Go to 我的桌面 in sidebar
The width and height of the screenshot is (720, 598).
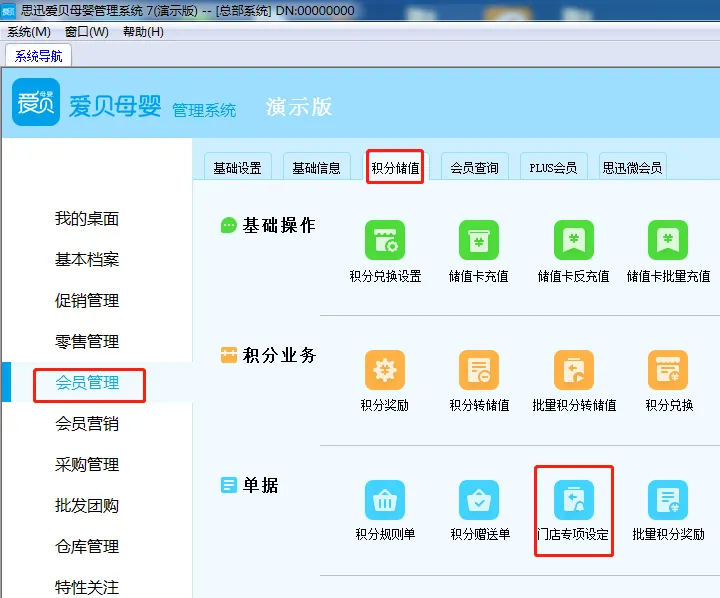(87, 219)
